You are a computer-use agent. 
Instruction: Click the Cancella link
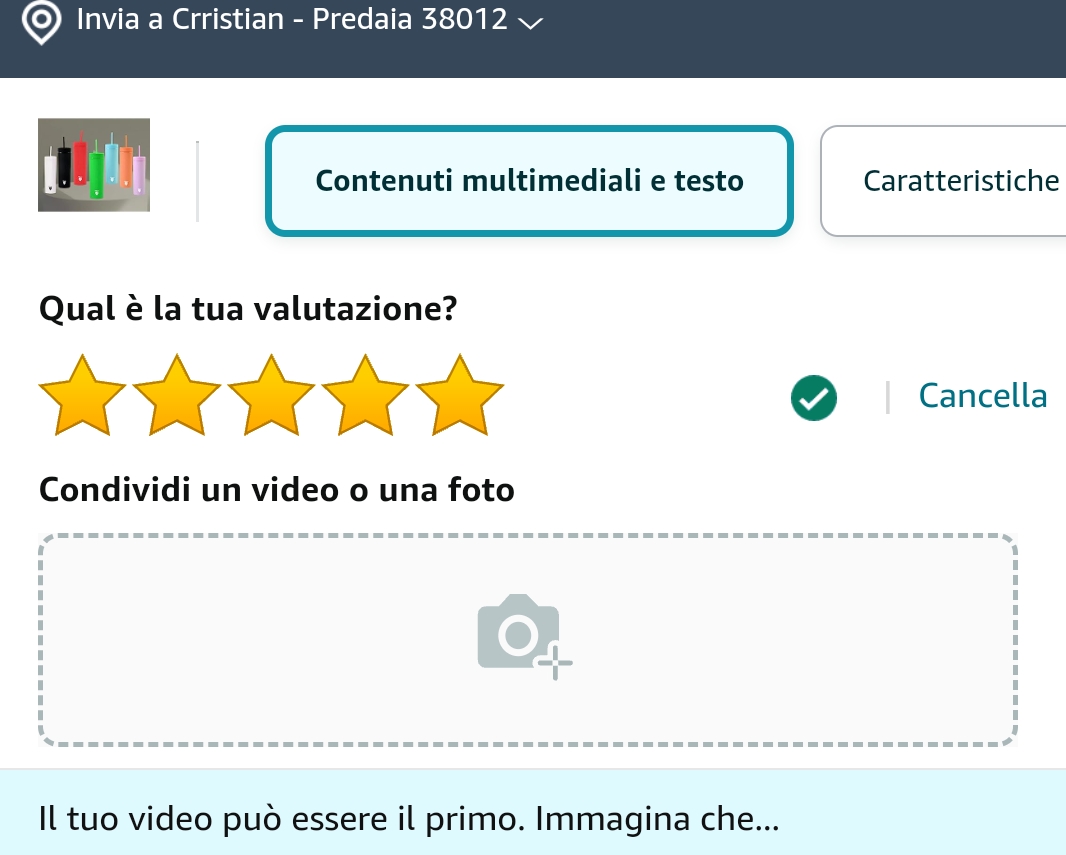point(982,396)
